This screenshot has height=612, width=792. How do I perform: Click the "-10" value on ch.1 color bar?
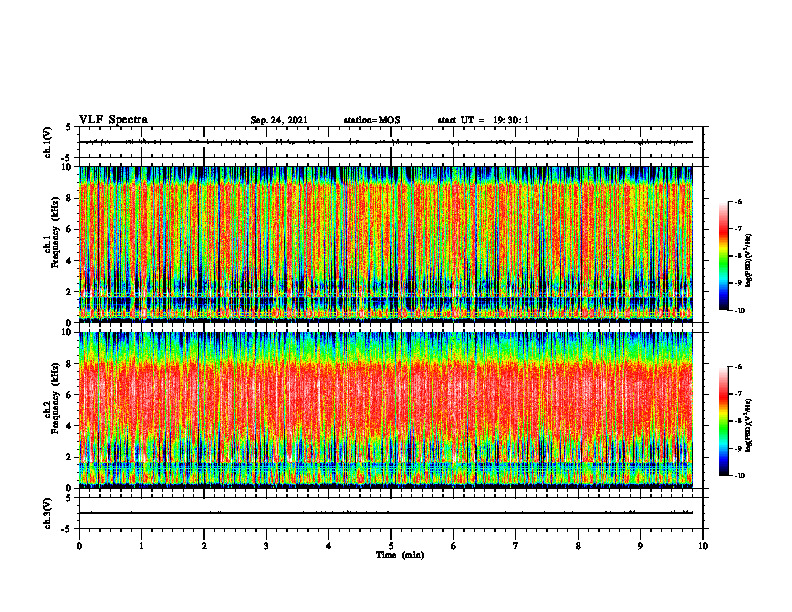point(739,311)
